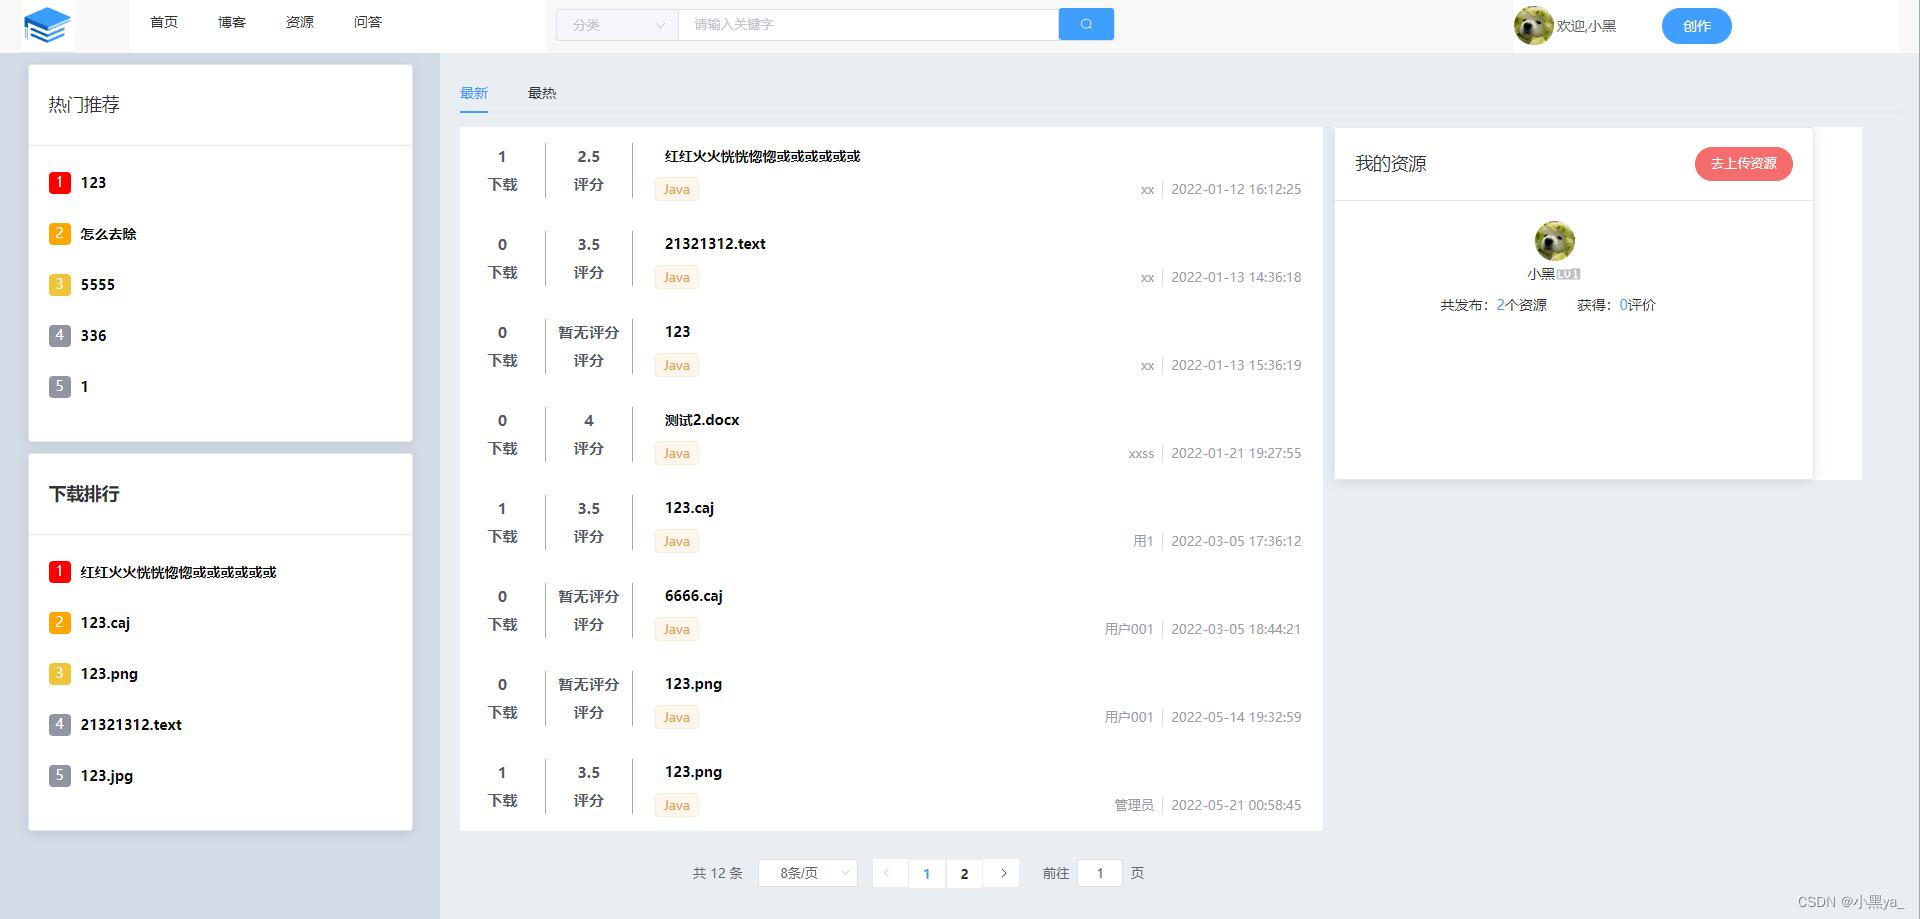The height and width of the screenshot is (919, 1920).
Task: Click author 管理员 on last row
Action: click(x=1134, y=805)
